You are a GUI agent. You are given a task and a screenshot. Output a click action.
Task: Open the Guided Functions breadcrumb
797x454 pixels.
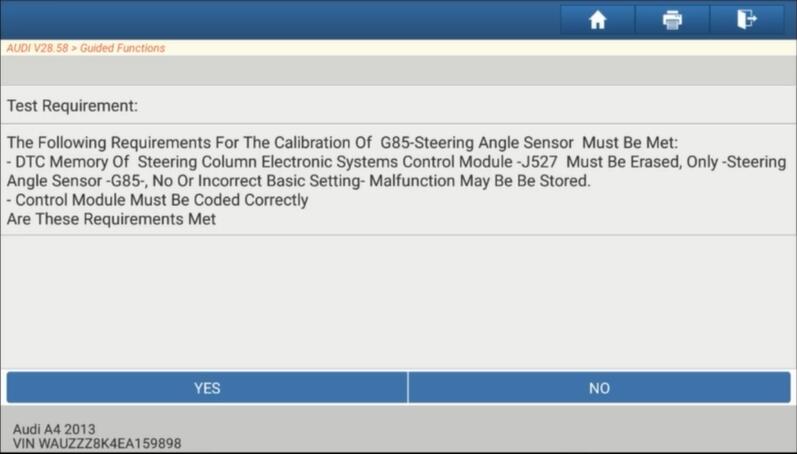coord(122,48)
